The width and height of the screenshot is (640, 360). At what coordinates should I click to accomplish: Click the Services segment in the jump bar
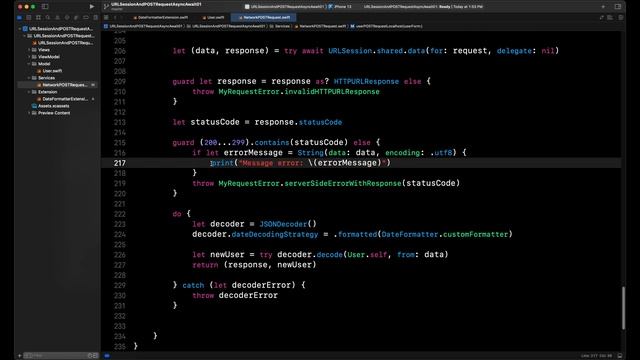point(280,26)
